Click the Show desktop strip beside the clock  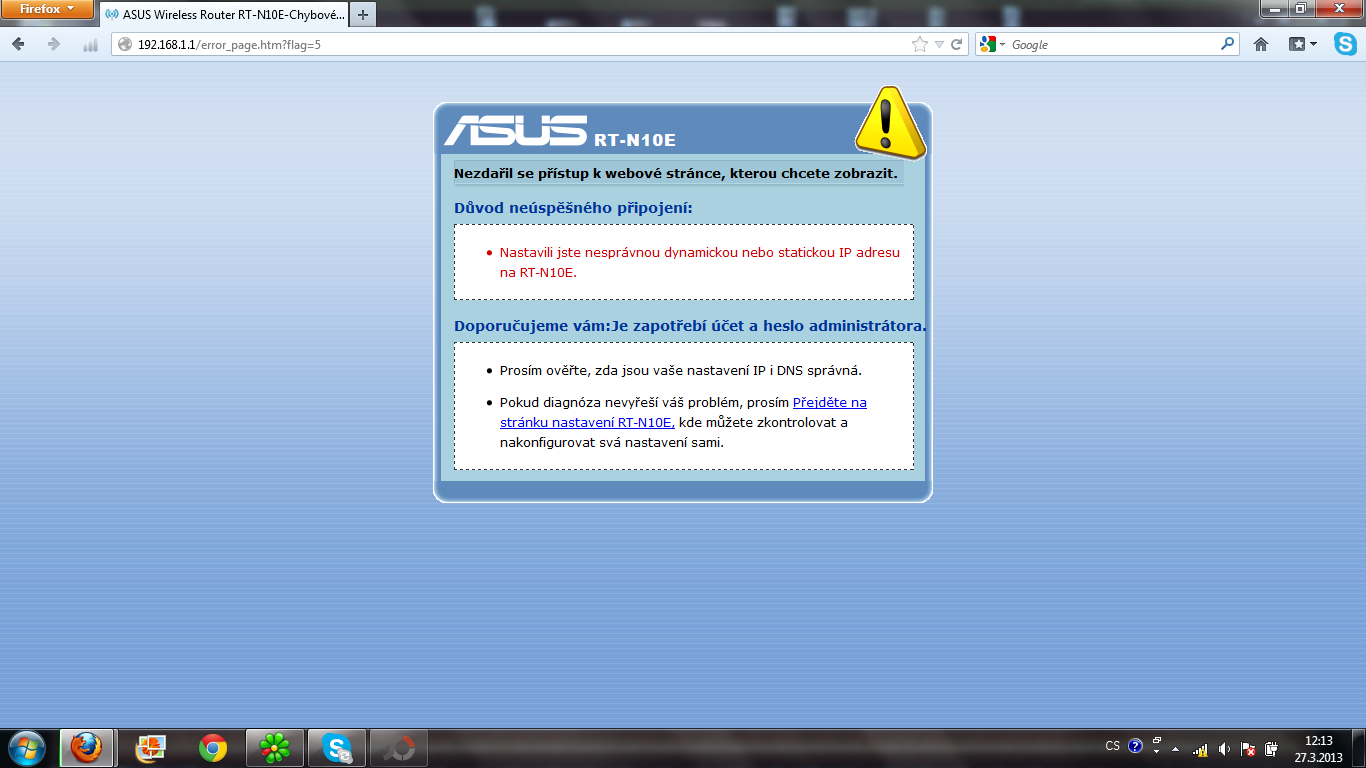pos(1359,748)
